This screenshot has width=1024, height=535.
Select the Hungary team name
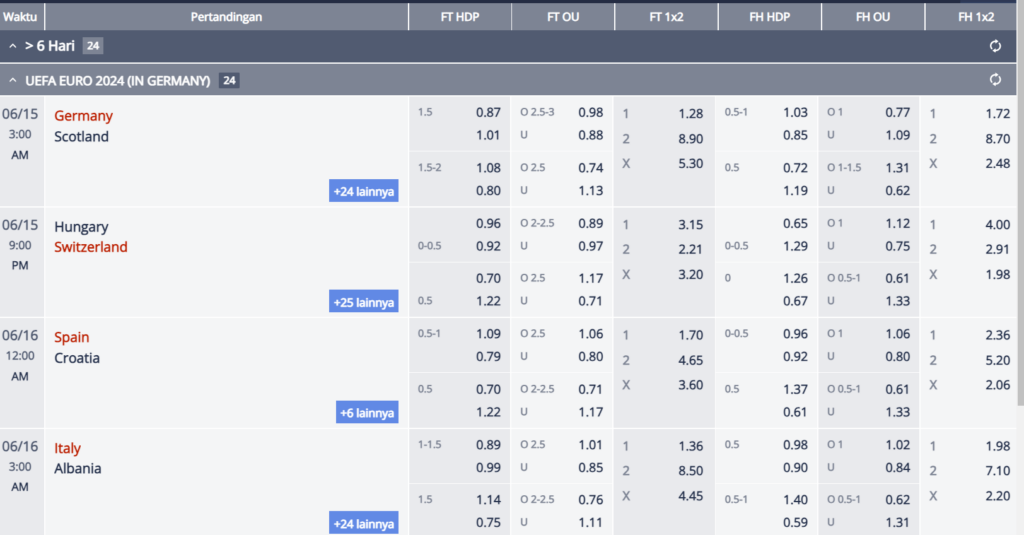(x=81, y=227)
